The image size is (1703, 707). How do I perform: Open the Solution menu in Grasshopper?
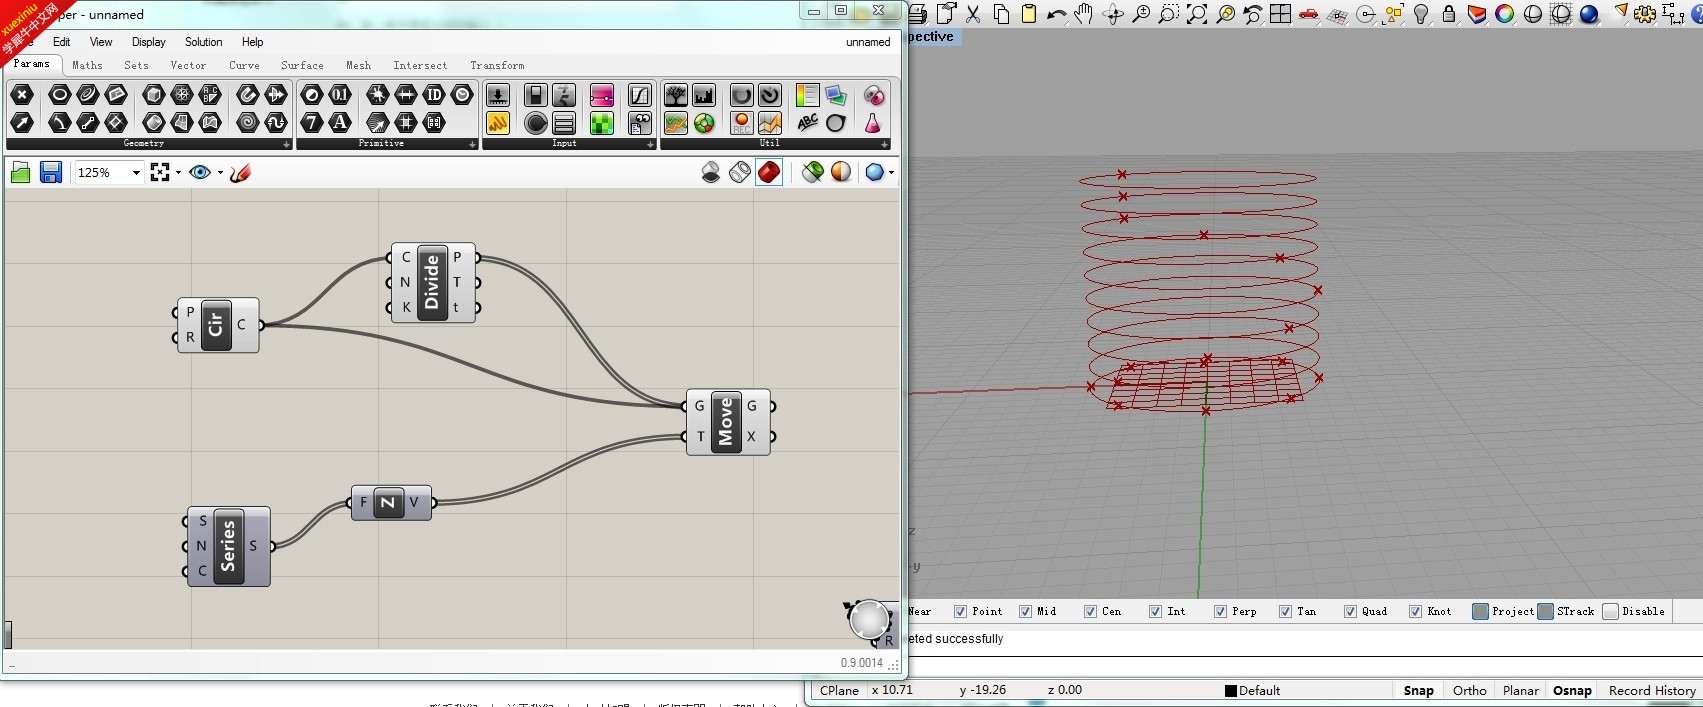(204, 42)
